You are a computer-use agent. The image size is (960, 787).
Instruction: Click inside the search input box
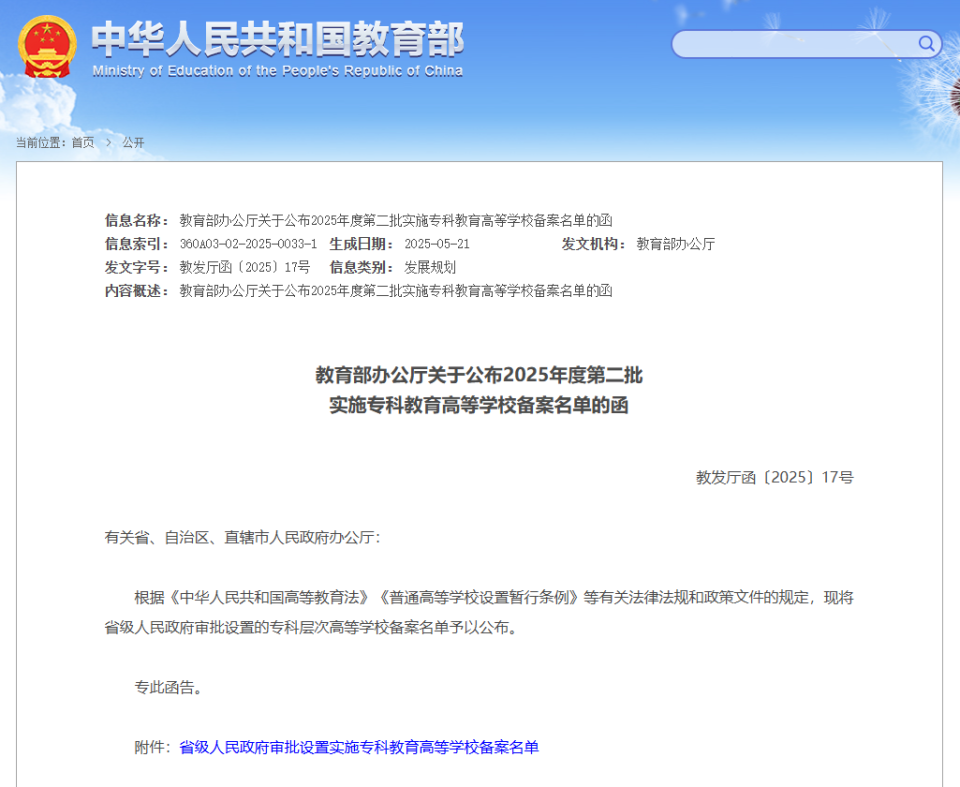(790, 44)
